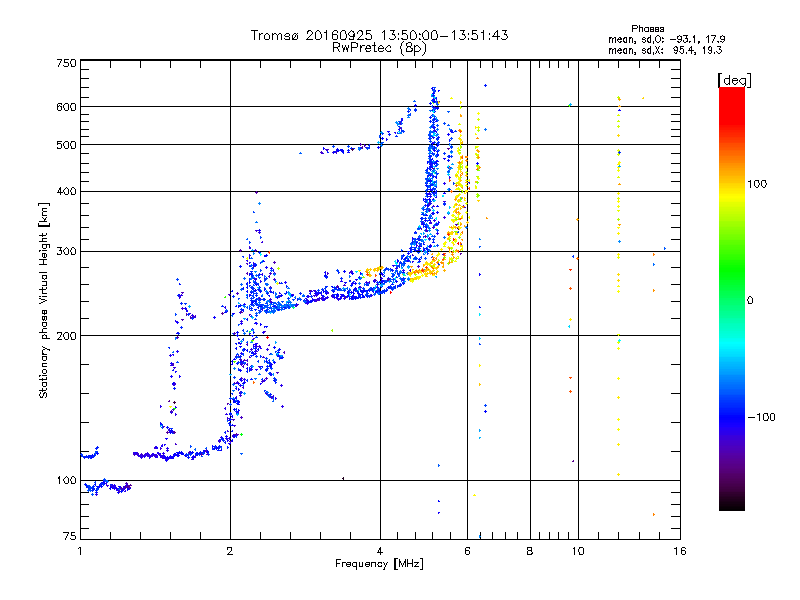Viewport: 800px width, 600px height.
Task: Click the x-axis tick label '4'
Action: click(x=380, y=551)
